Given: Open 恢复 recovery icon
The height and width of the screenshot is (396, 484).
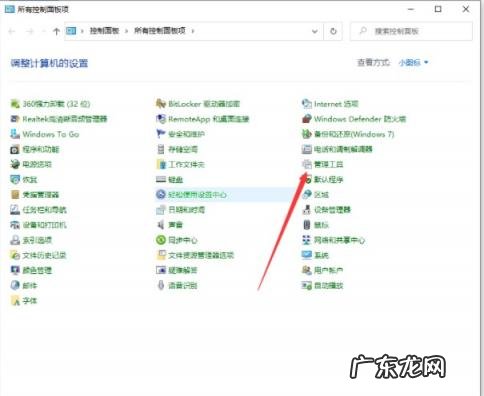Looking at the screenshot, I should [15, 179].
